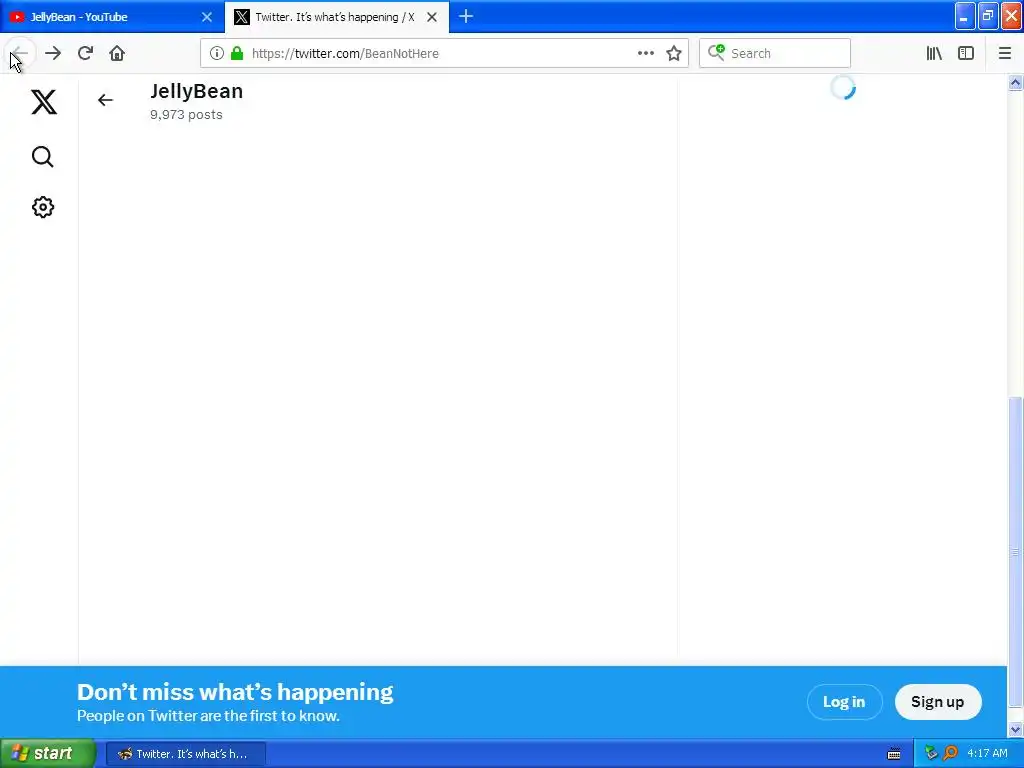Viewport: 1024px width, 768px height.
Task: Click the network tray icon
Action: coord(931,754)
